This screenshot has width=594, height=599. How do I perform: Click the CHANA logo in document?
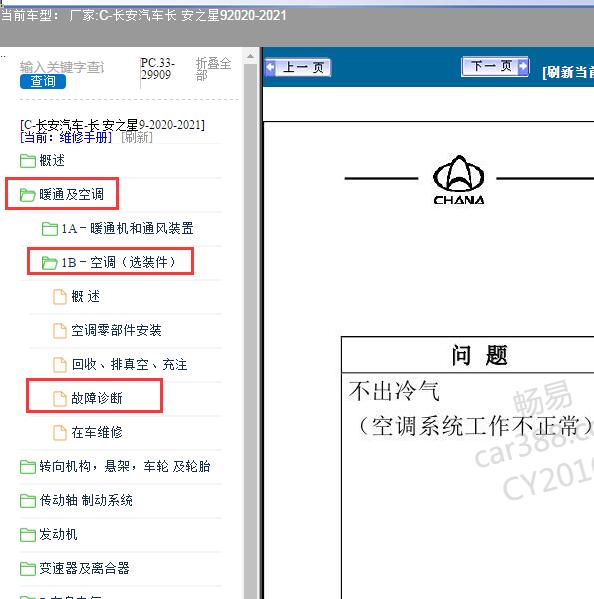tap(459, 180)
